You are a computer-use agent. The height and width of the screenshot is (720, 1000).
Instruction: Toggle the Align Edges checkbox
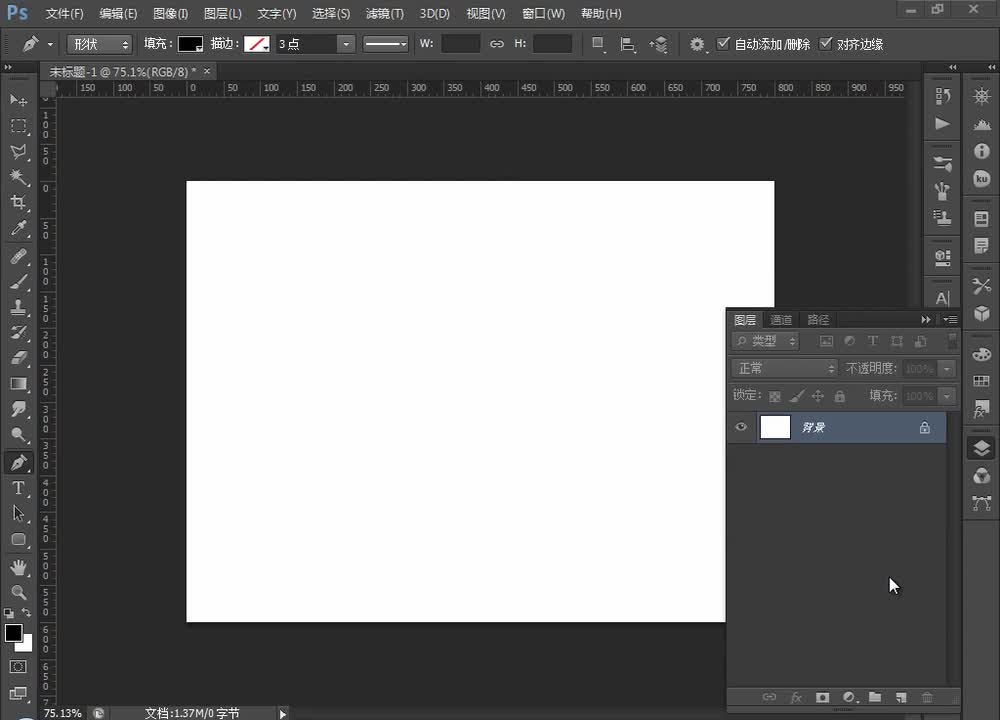point(826,43)
